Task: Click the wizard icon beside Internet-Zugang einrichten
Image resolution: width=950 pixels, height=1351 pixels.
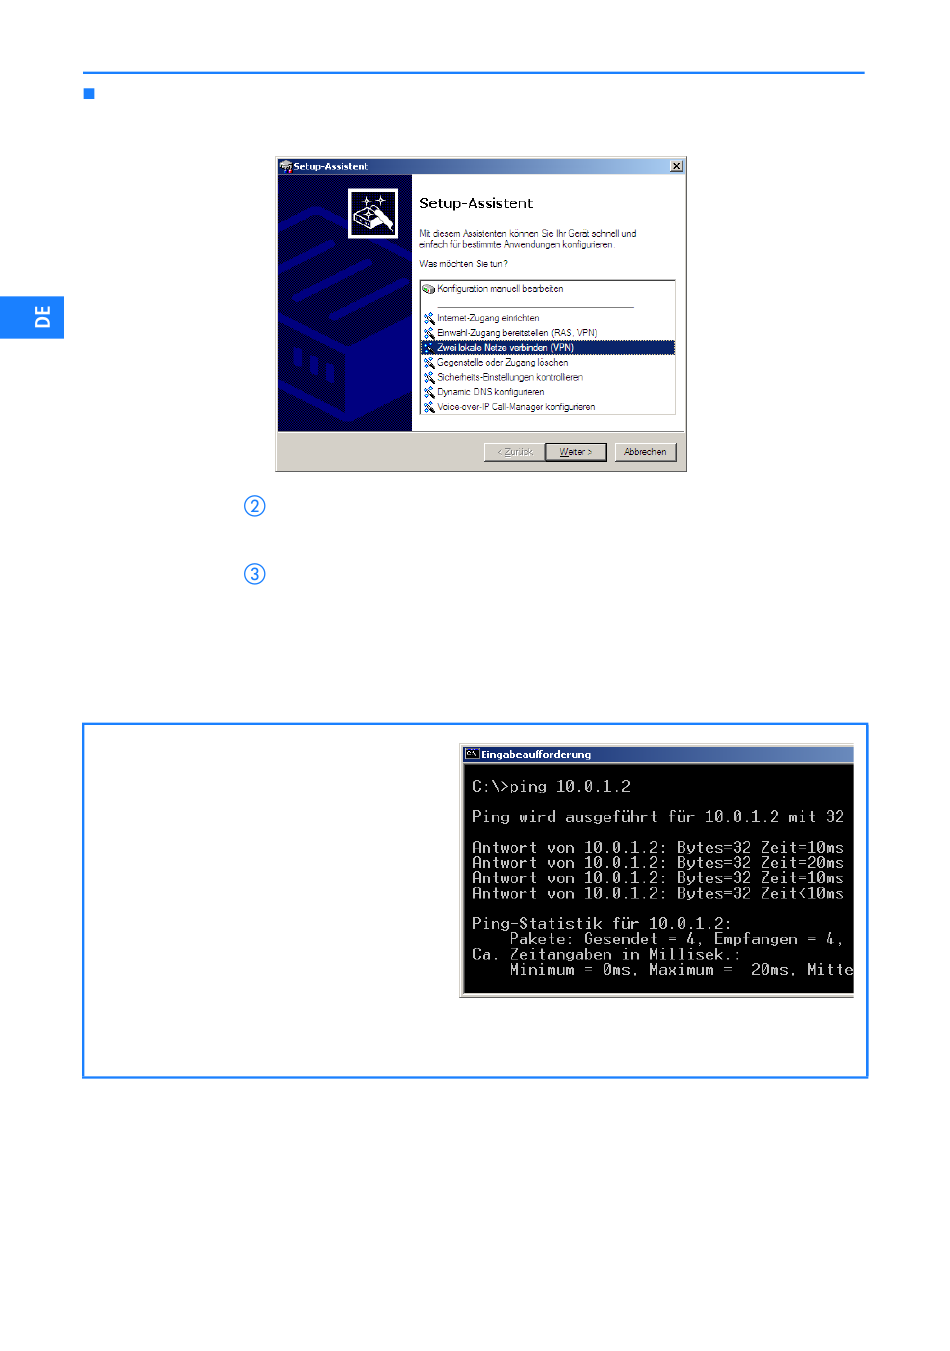Action: pyautogui.click(x=428, y=318)
